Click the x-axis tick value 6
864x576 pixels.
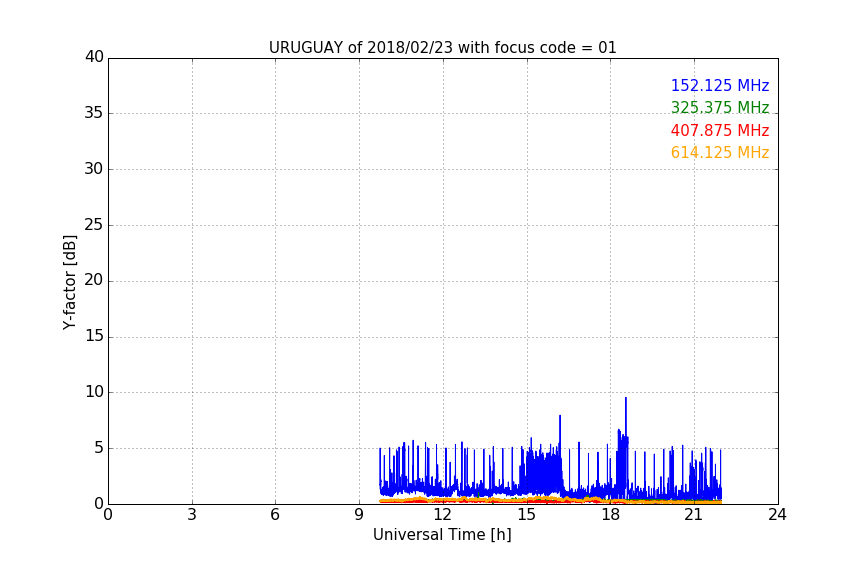275,515
